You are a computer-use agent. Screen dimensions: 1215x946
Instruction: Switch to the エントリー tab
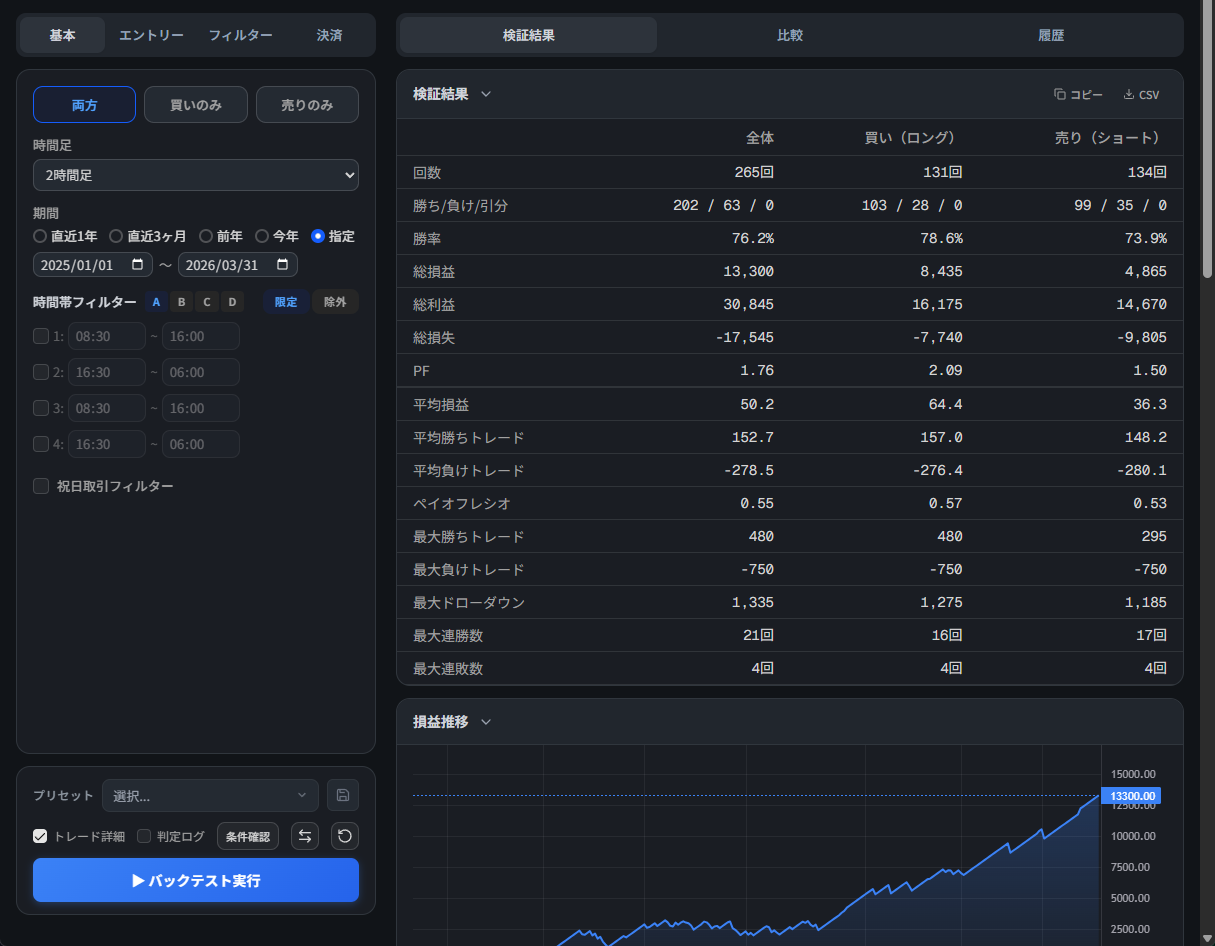(x=151, y=35)
